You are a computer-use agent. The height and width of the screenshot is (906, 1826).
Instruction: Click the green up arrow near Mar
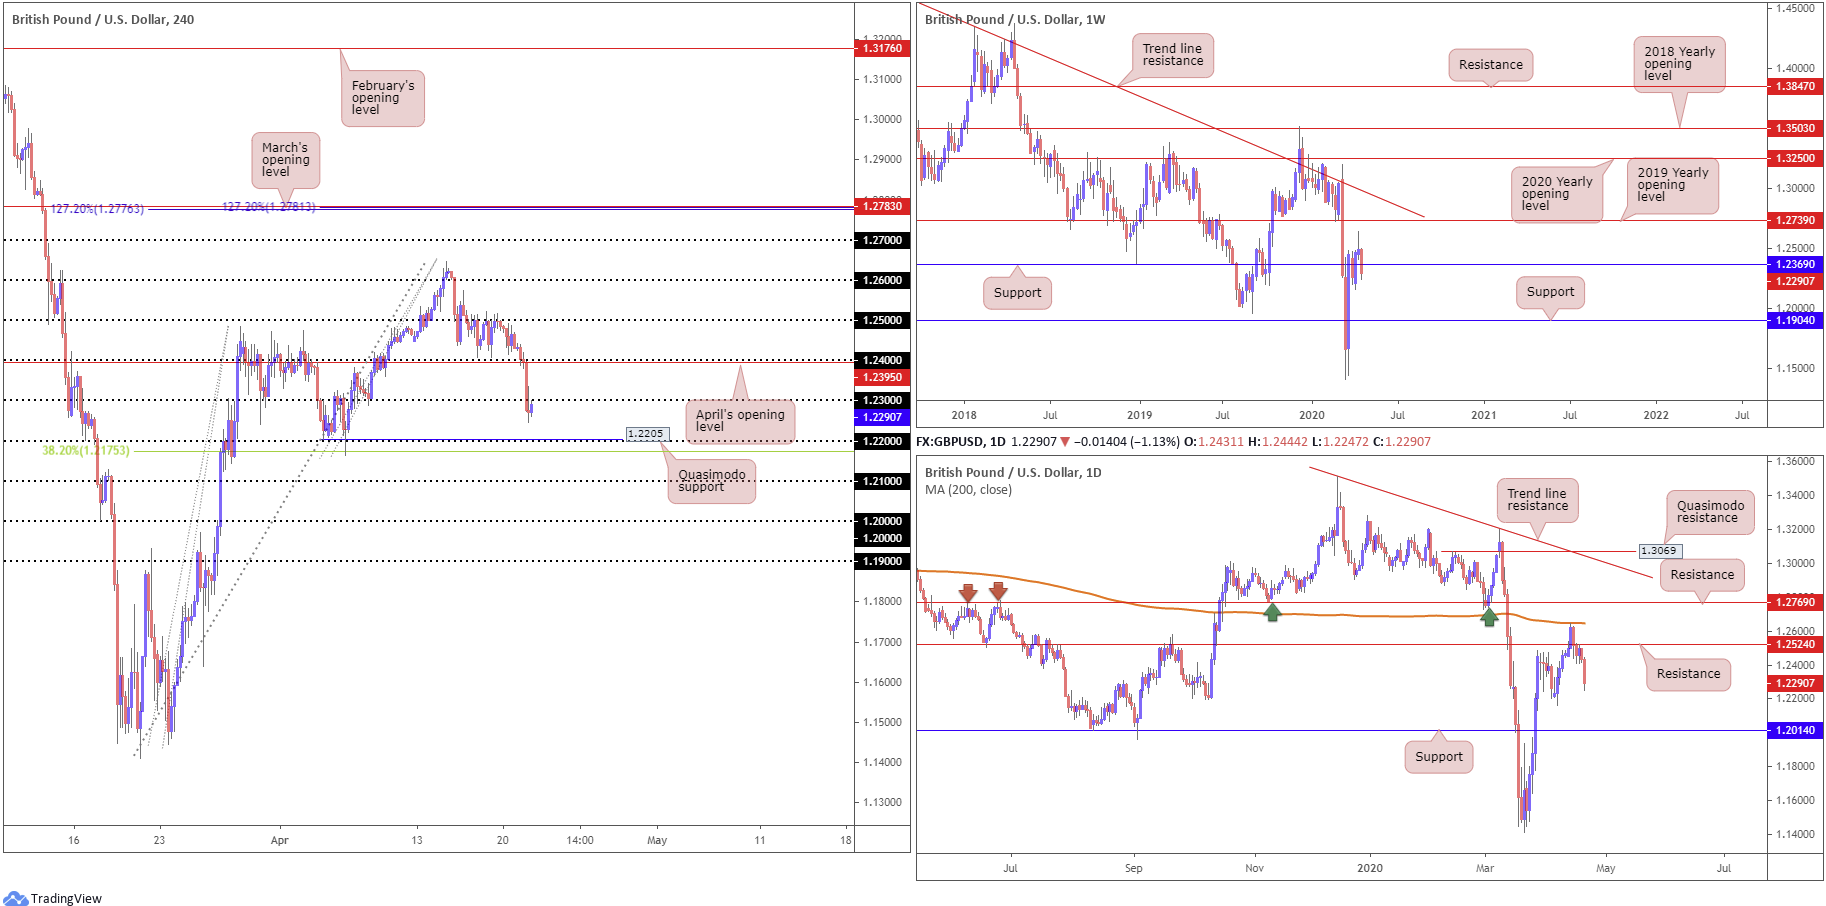(1489, 617)
